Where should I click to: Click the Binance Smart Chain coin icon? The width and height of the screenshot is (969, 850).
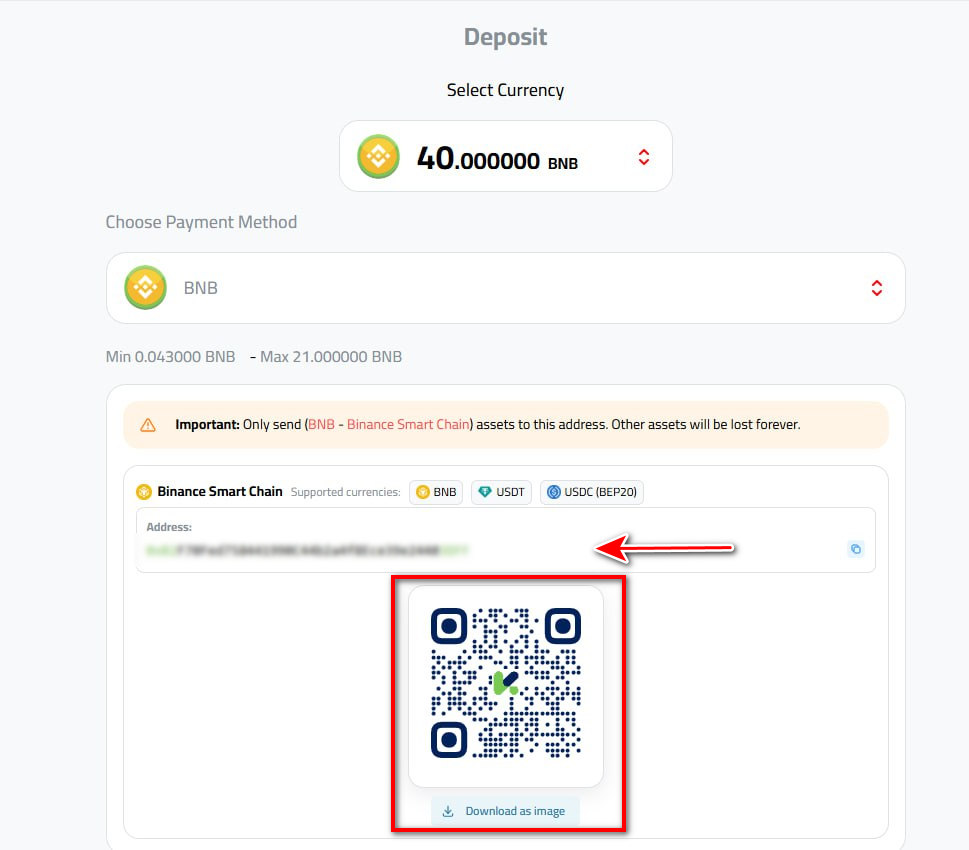click(x=143, y=491)
